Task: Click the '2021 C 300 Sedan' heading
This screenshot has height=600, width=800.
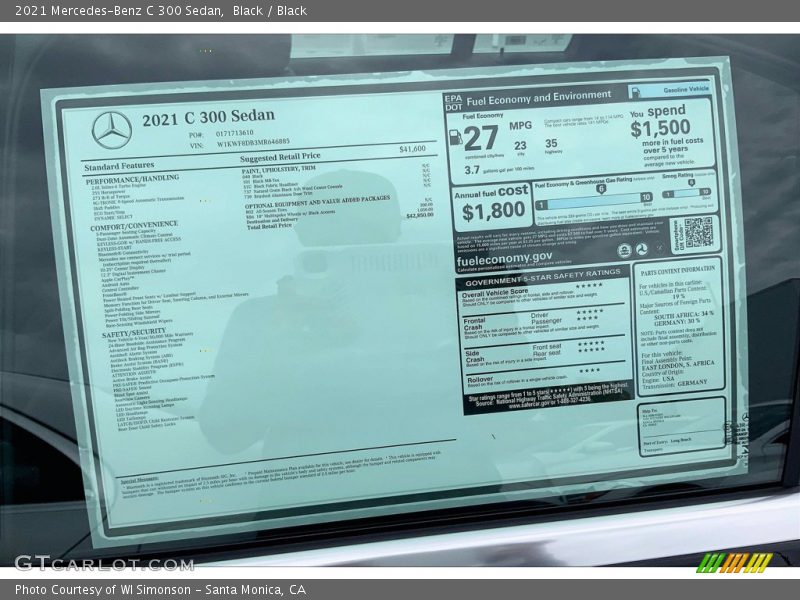Action: tap(208, 117)
